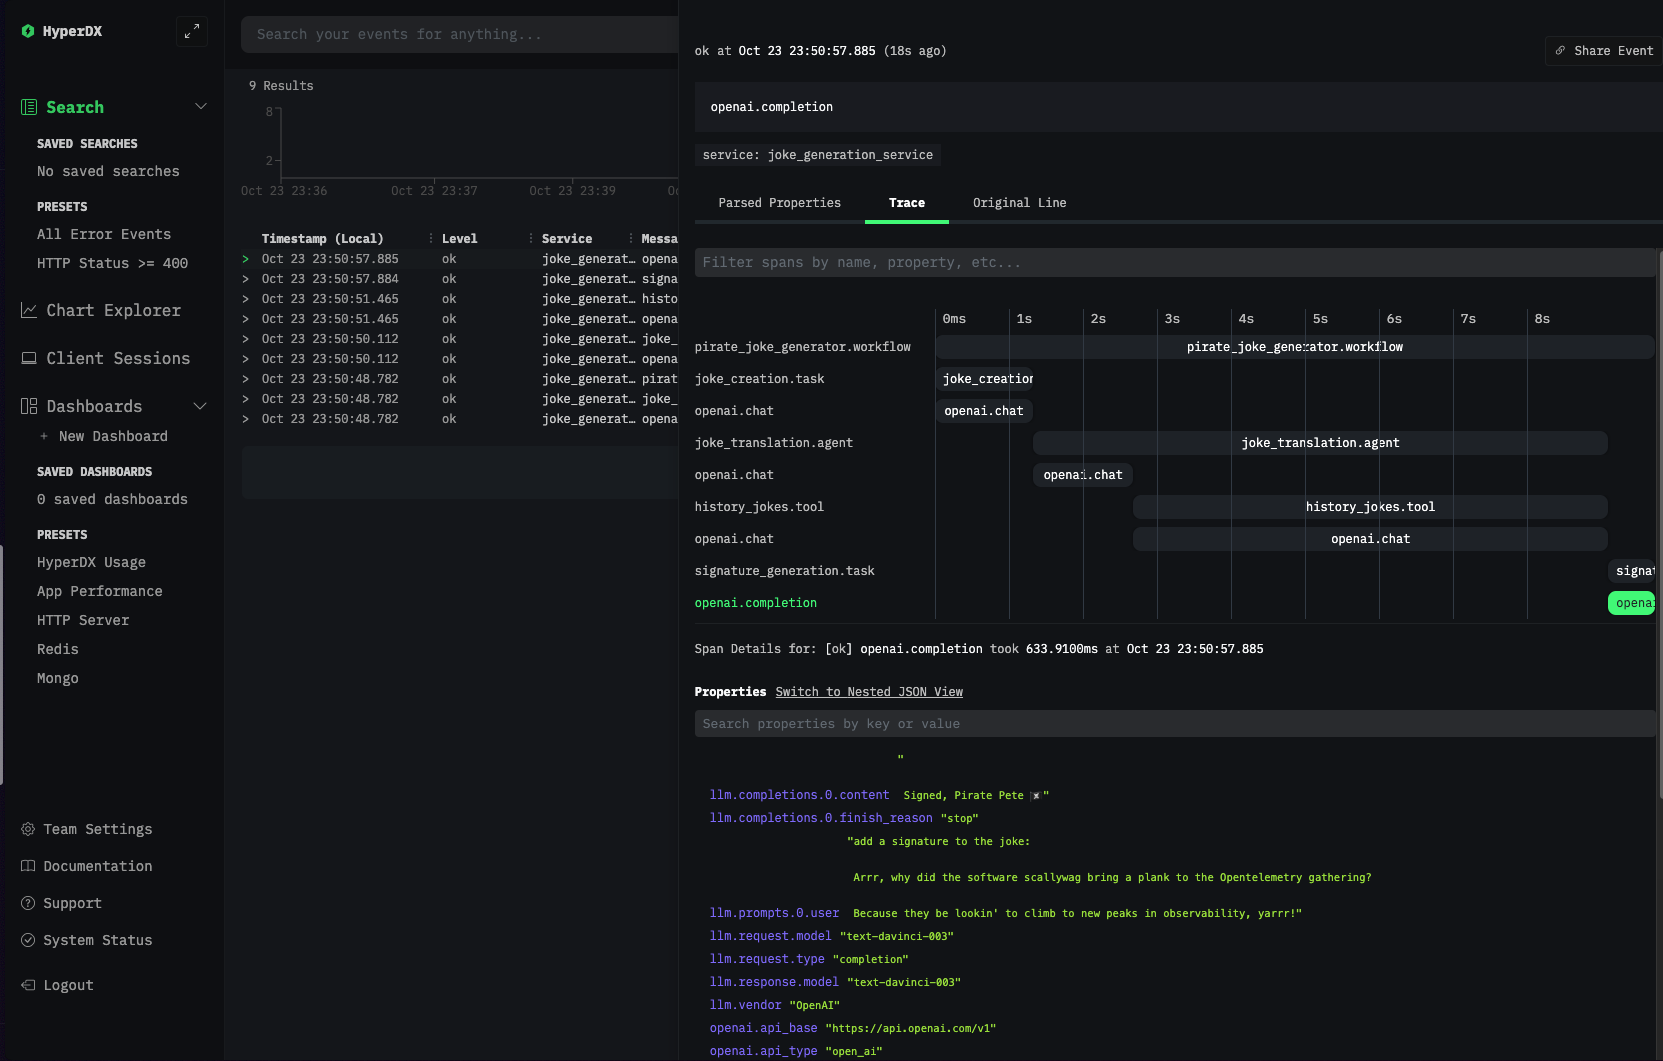Focus the Search properties by key field
Image resolution: width=1663 pixels, height=1061 pixels.
(x=1175, y=724)
